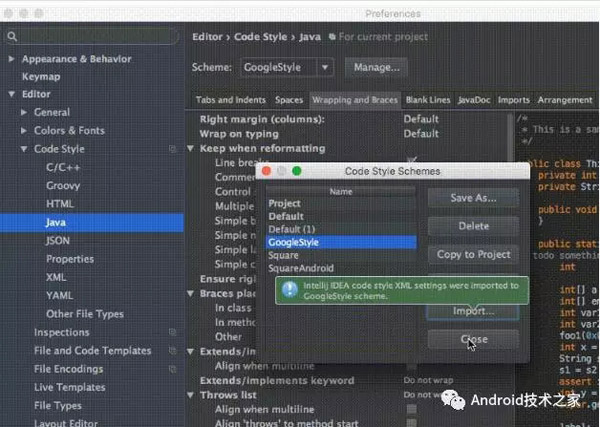Screen dimensions: 600x427
Task: Select HTML under Code Style
Action: (60, 204)
